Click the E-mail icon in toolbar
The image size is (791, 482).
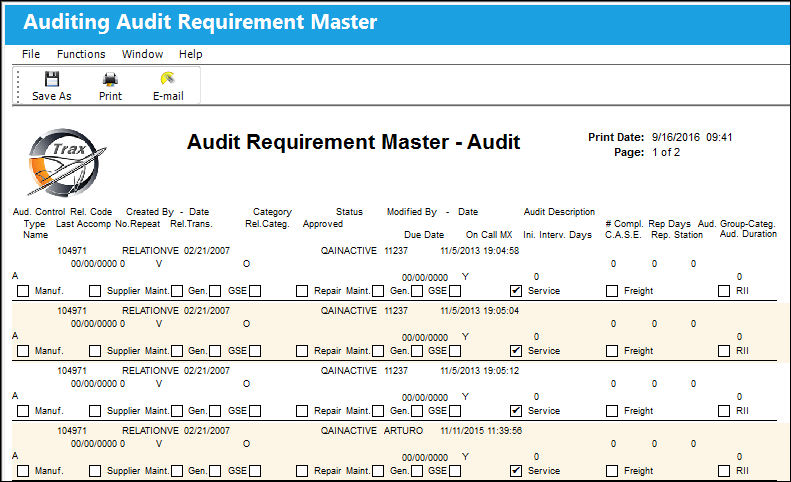[x=167, y=78]
